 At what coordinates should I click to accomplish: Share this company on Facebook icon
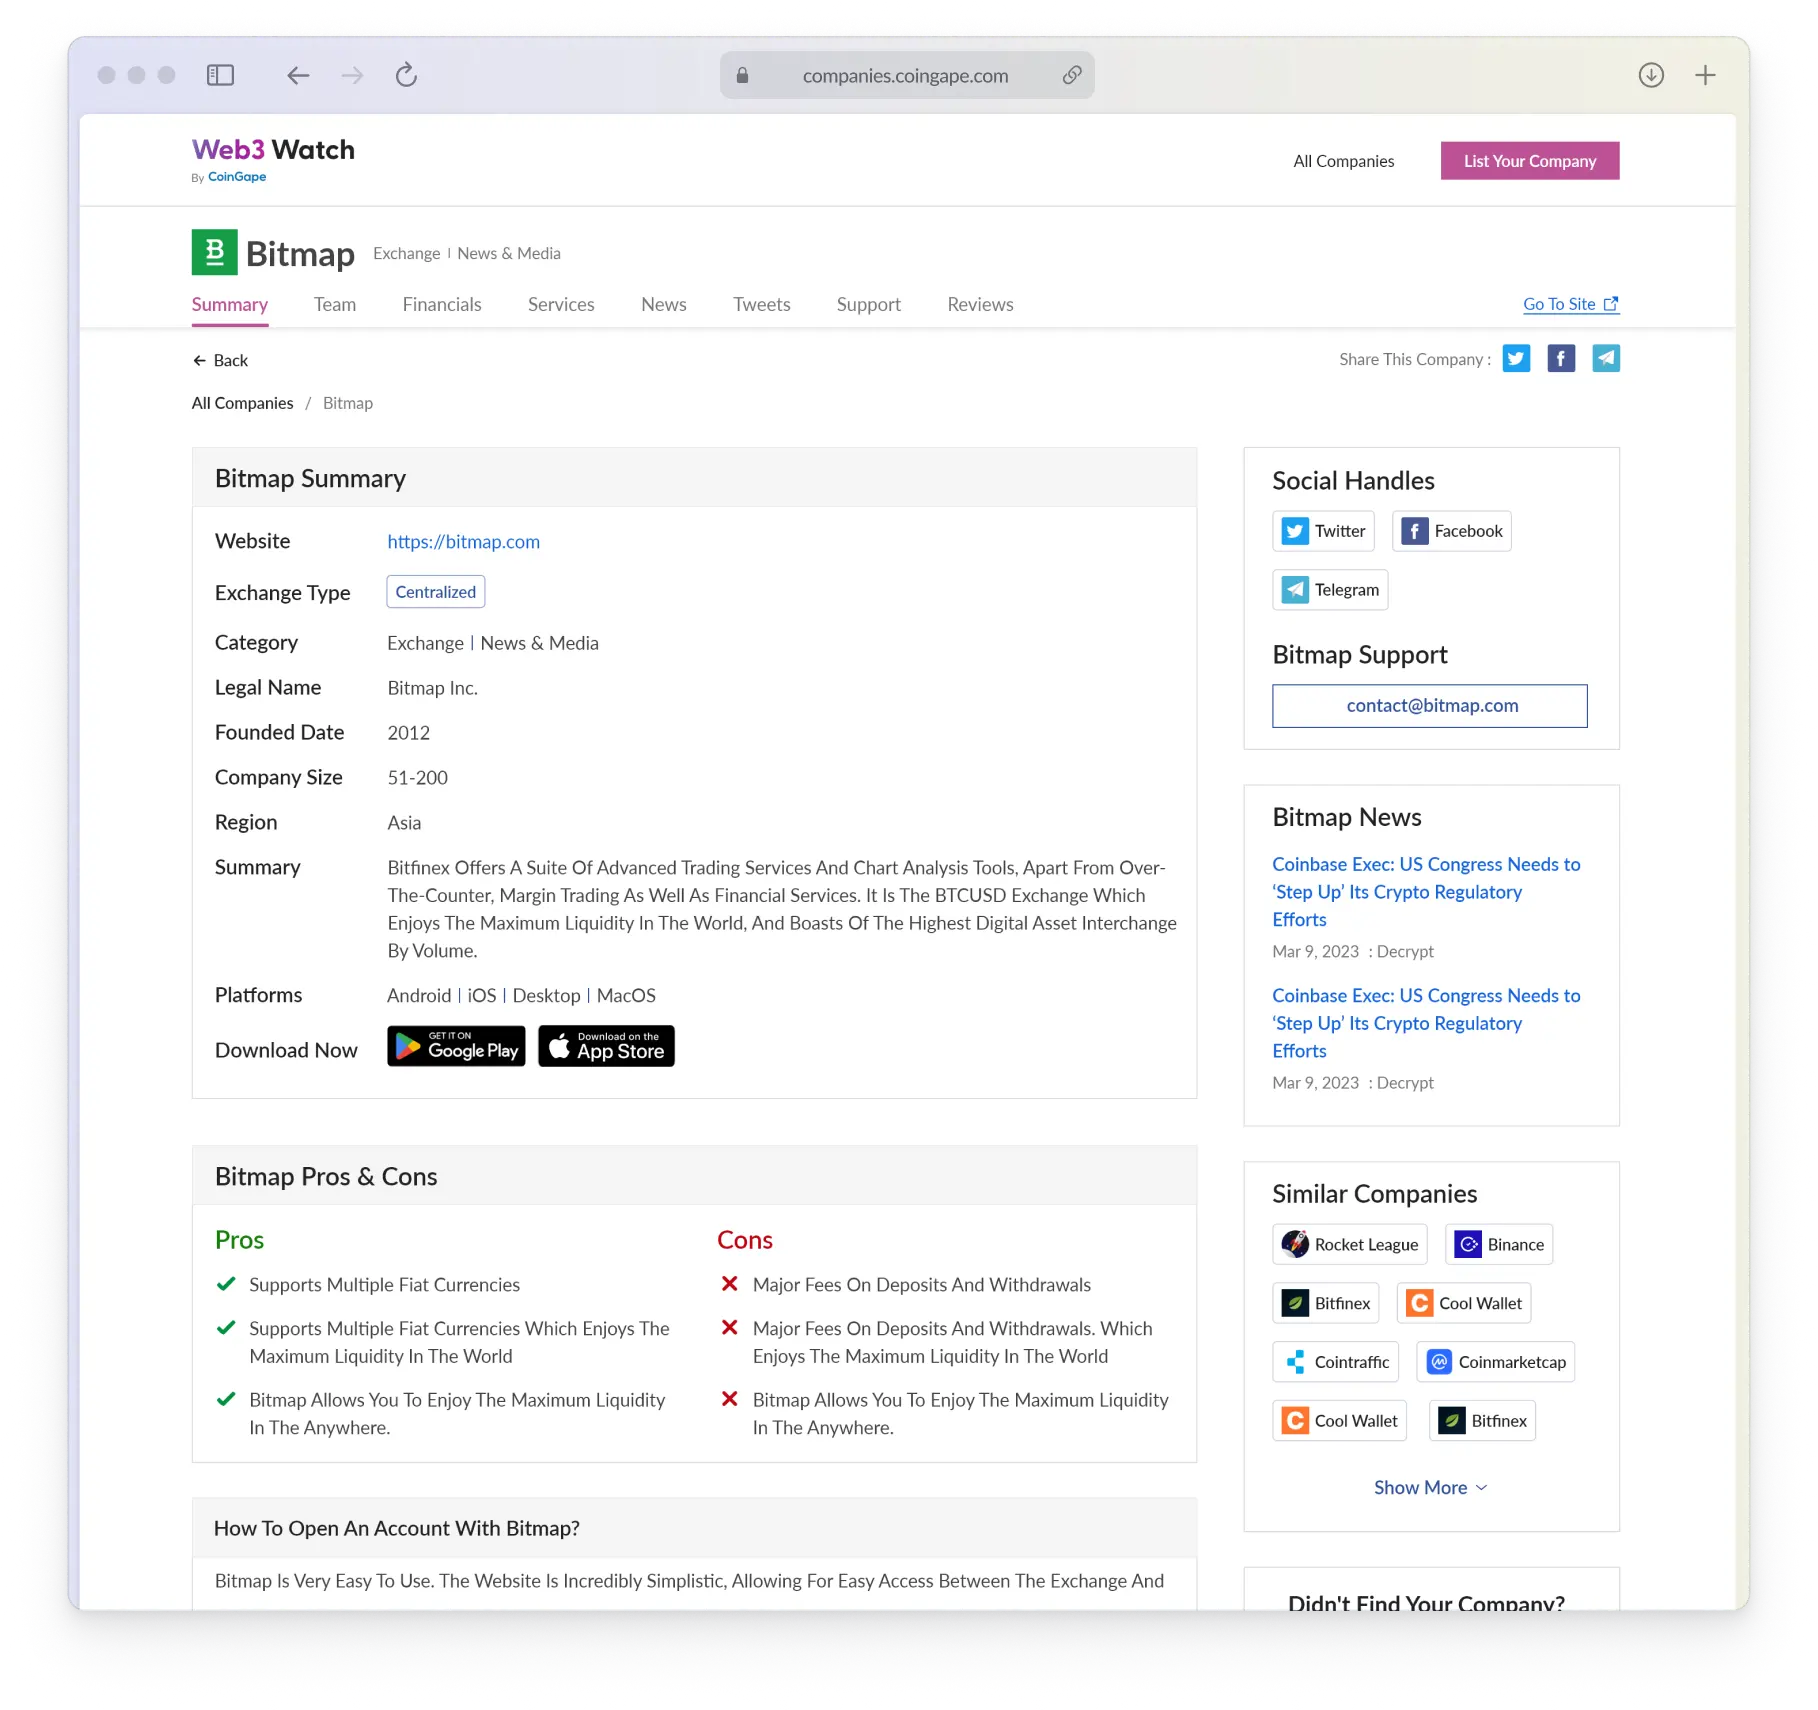[1561, 358]
